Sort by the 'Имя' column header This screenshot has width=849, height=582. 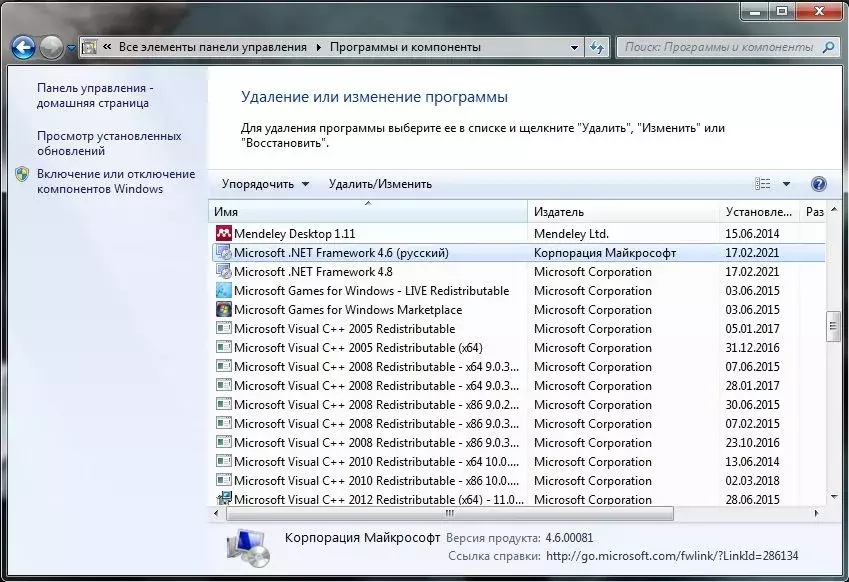[x=368, y=212]
